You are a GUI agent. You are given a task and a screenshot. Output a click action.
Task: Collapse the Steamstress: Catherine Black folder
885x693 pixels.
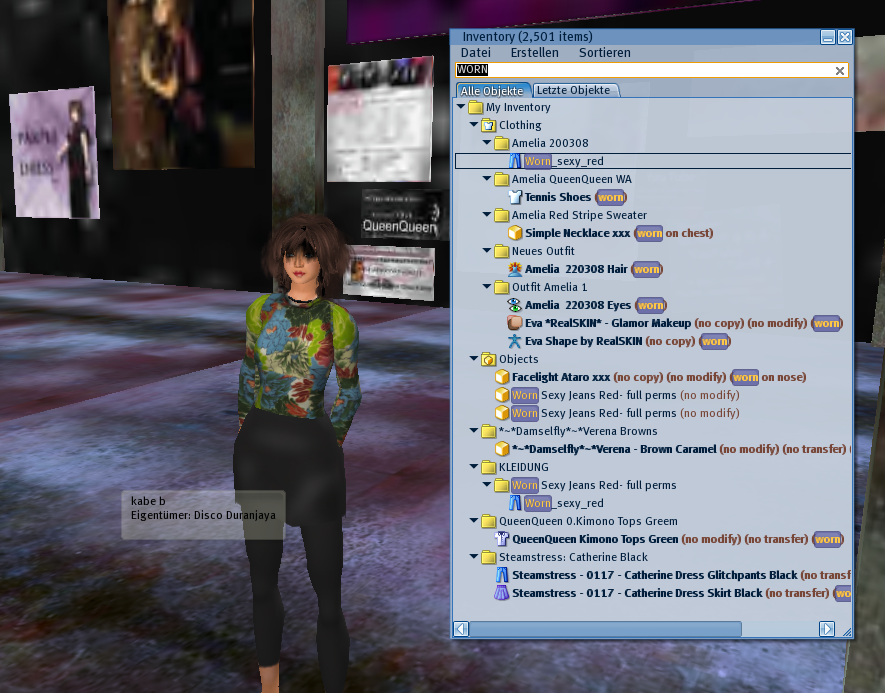(474, 556)
